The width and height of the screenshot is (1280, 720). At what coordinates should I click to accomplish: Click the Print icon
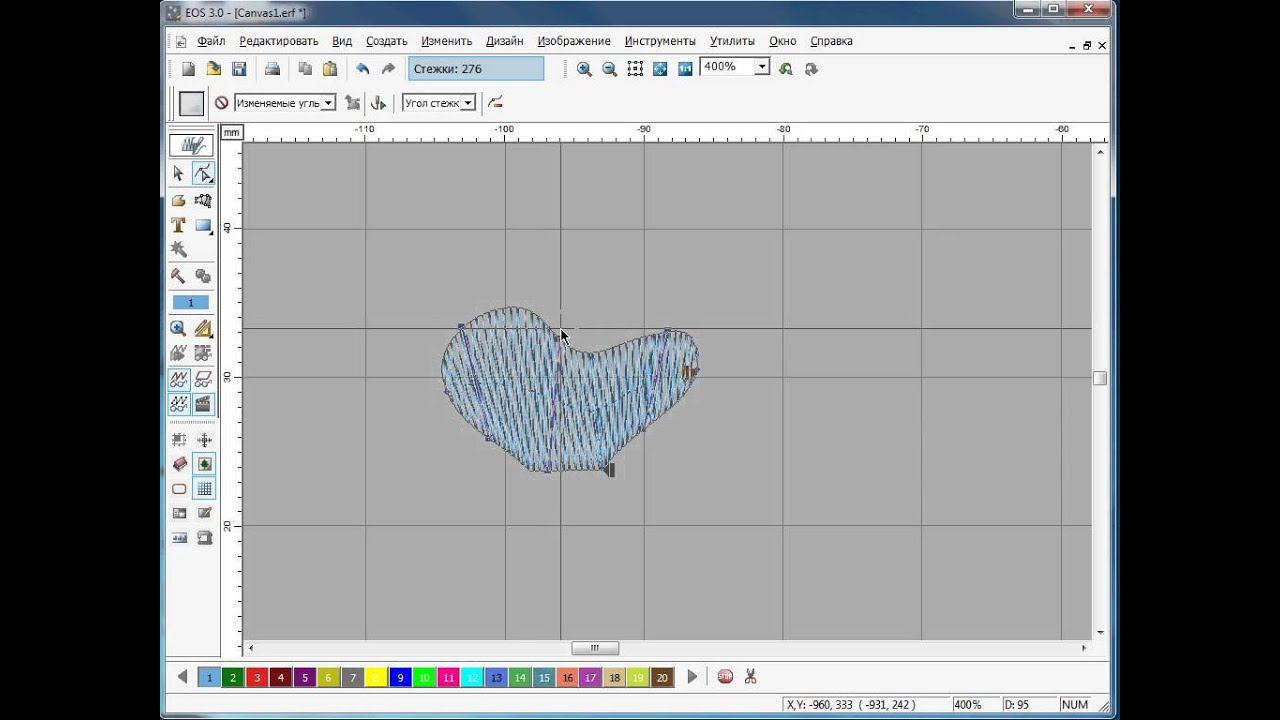[x=272, y=69]
